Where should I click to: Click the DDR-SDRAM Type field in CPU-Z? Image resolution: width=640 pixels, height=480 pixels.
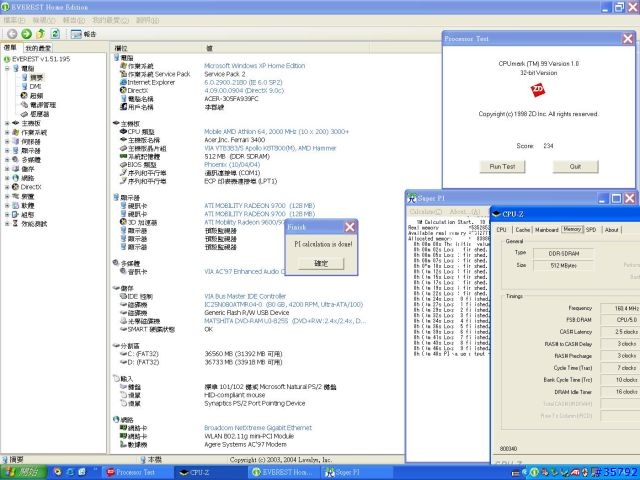563,253
